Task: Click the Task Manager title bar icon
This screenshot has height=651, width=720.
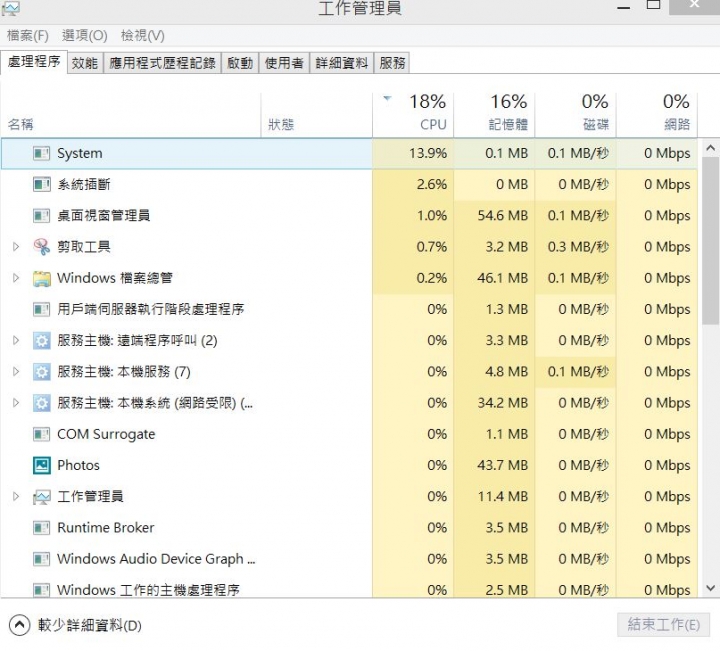Action: 10,8
